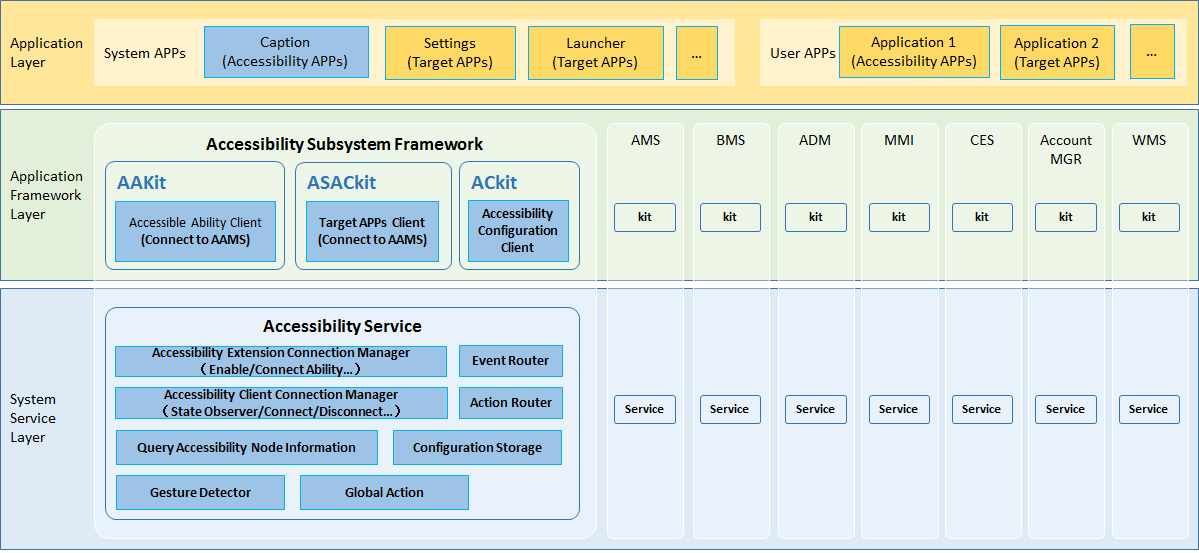
Task: Select the Application 1 (Accessibility APPs) box
Action: pos(913,52)
